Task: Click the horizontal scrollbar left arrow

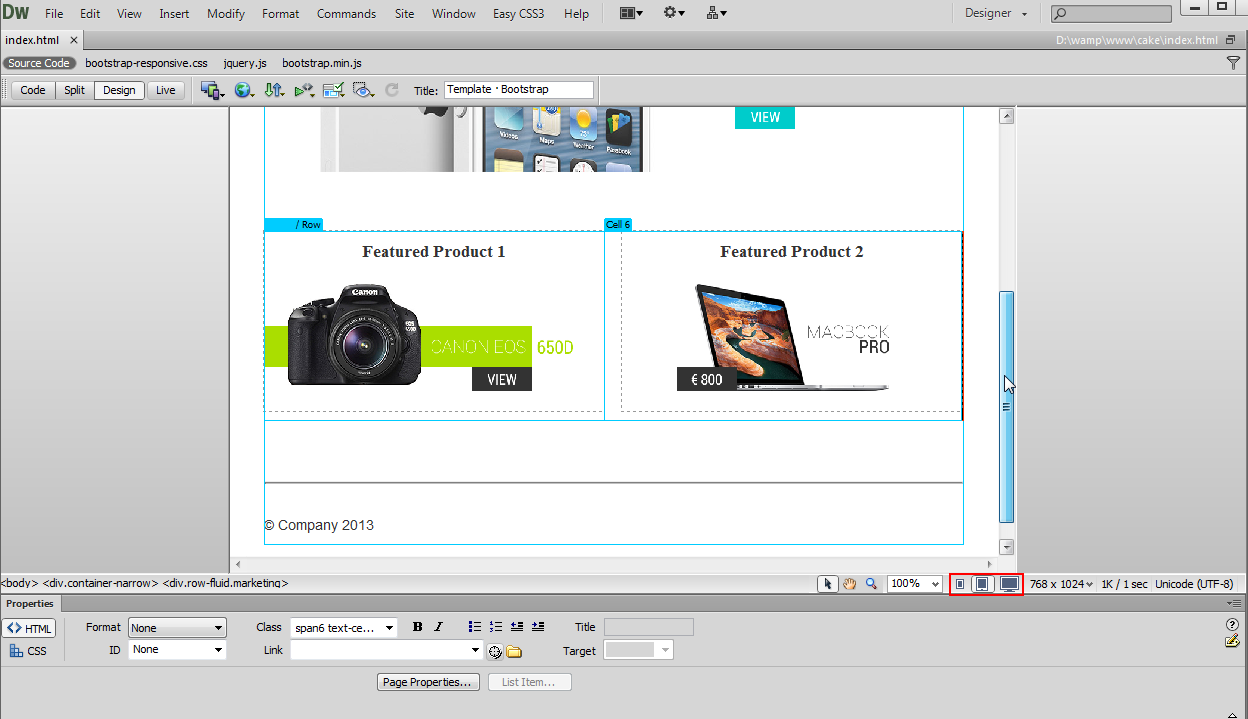Action: pyautogui.click(x=237, y=565)
